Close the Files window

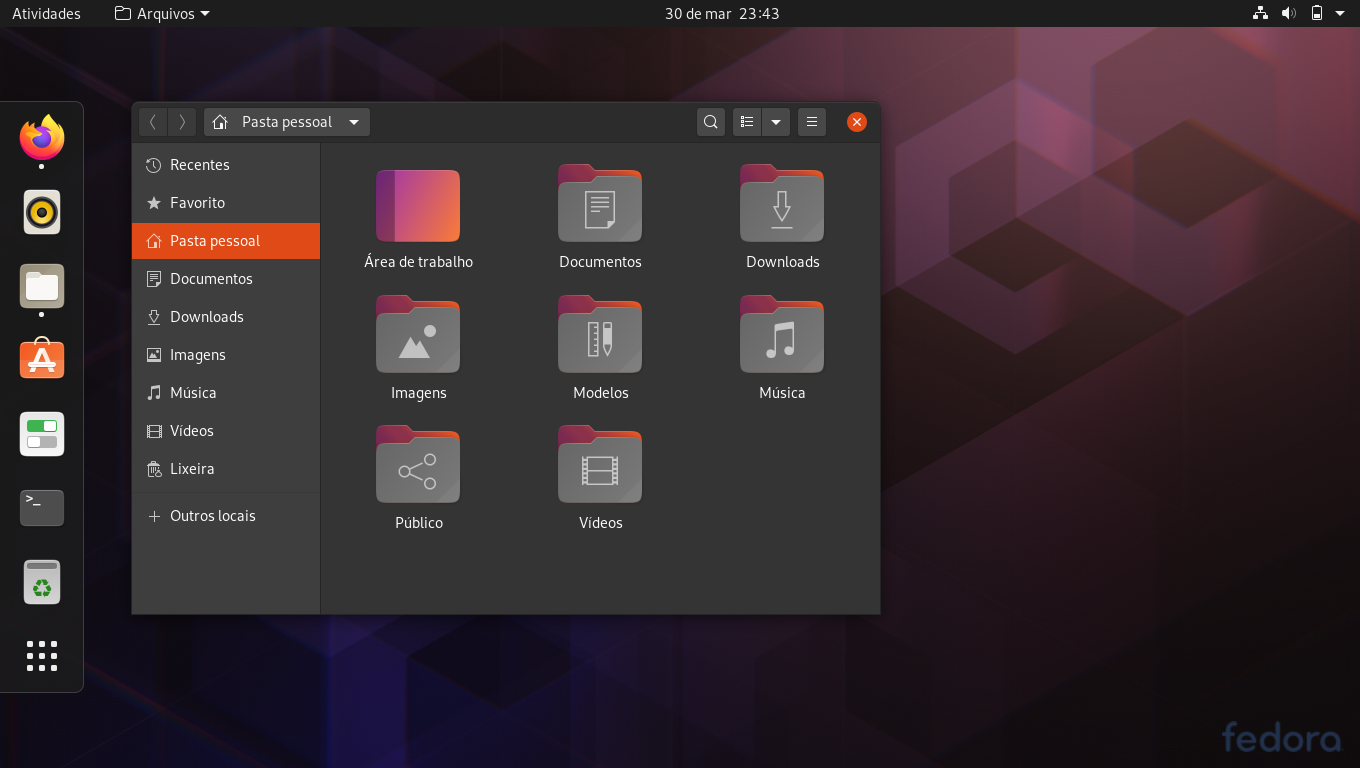pos(857,122)
